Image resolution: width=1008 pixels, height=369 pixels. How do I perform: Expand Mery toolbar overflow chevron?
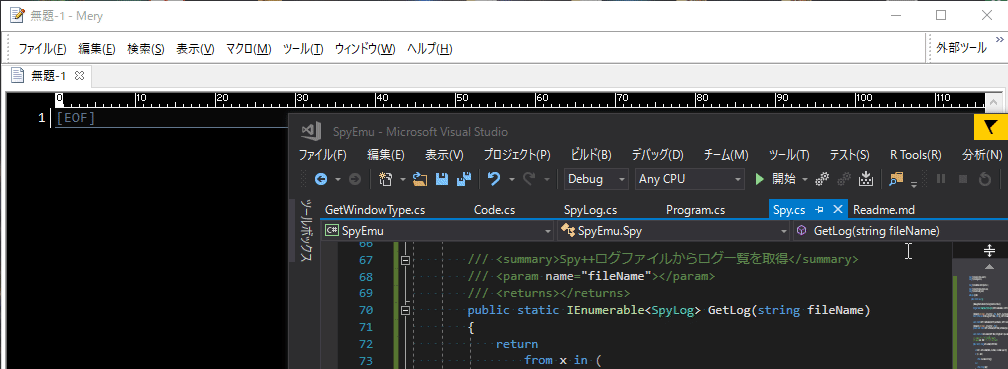pos(999,39)
